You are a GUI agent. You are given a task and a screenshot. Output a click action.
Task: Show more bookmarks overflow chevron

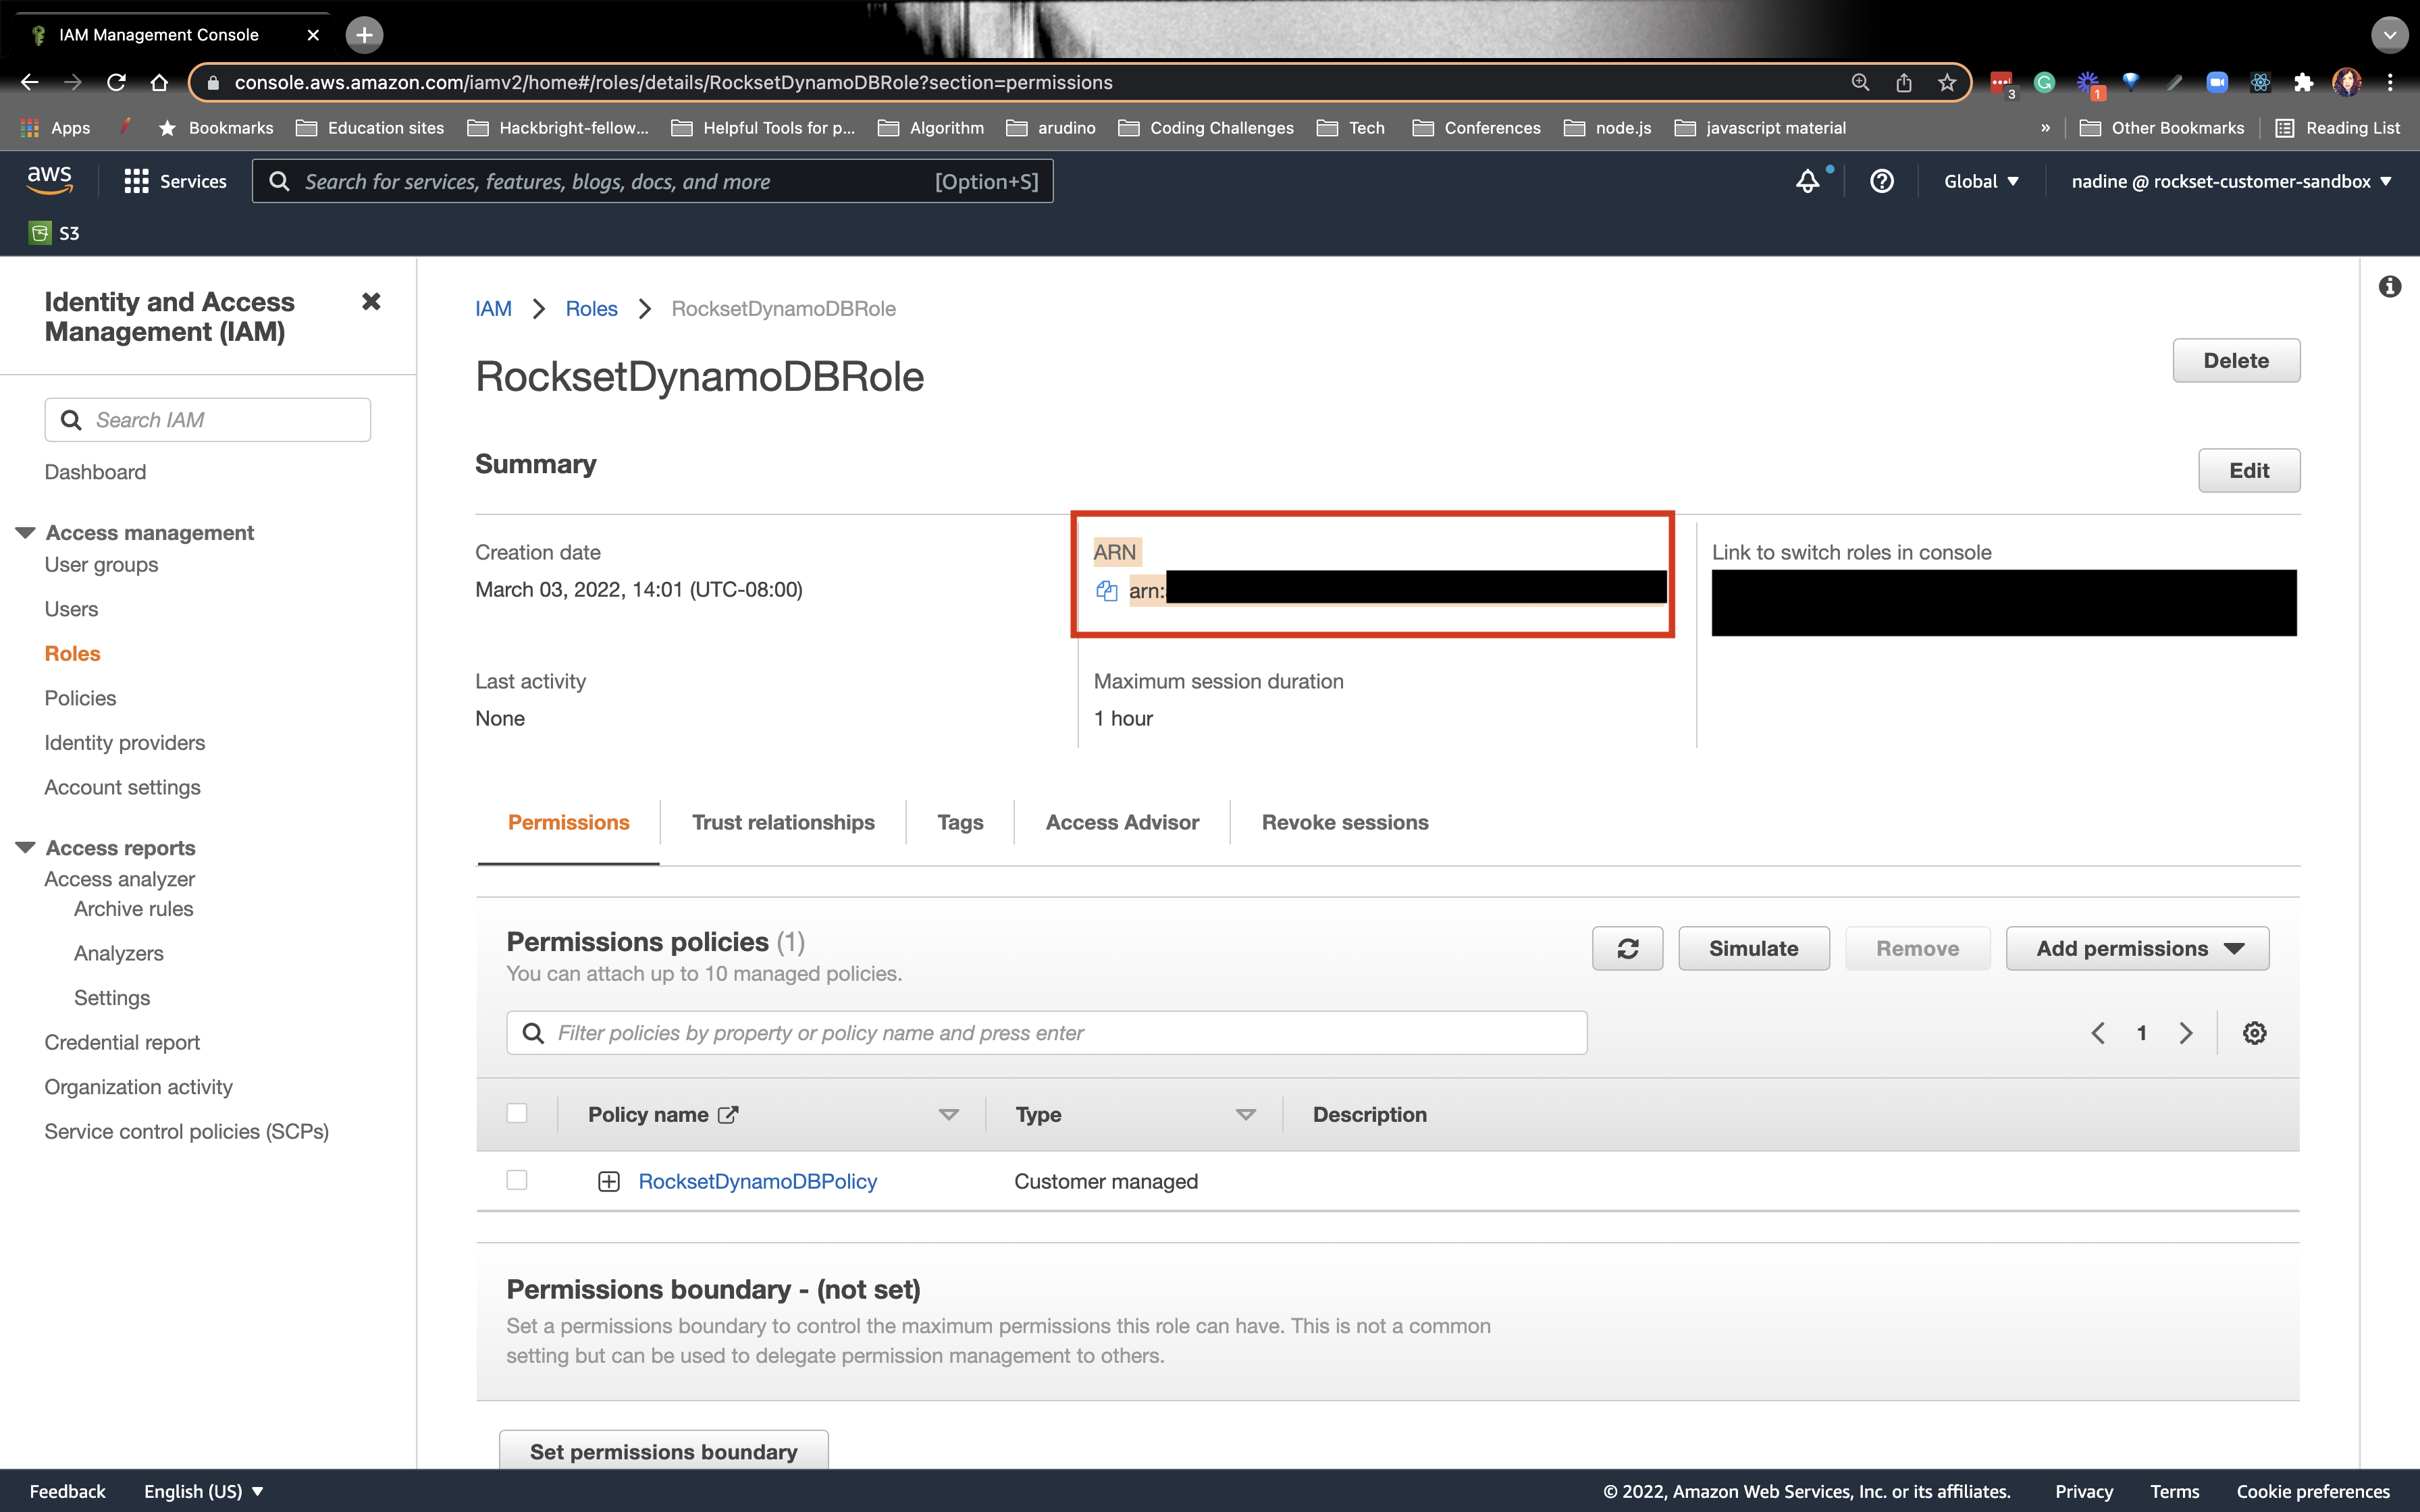coord(2045,128)
